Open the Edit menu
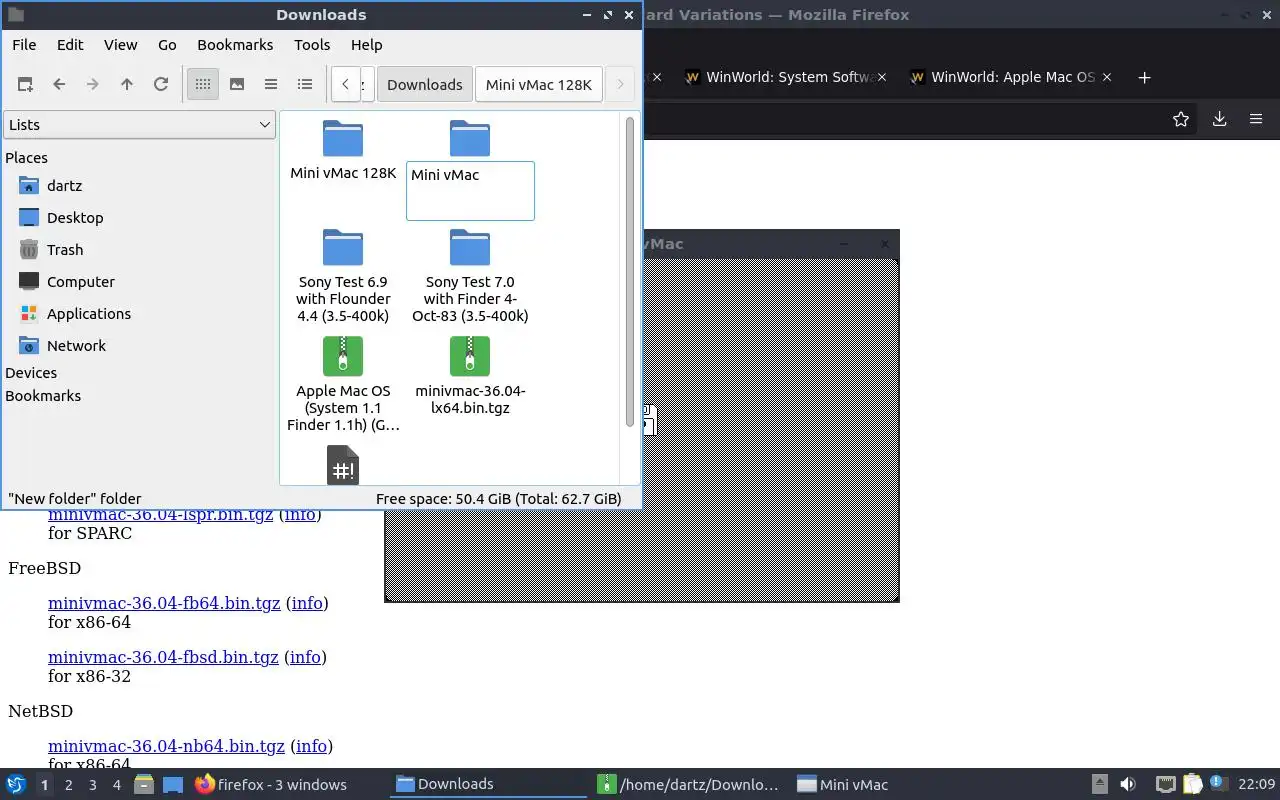 pos(70,45)
